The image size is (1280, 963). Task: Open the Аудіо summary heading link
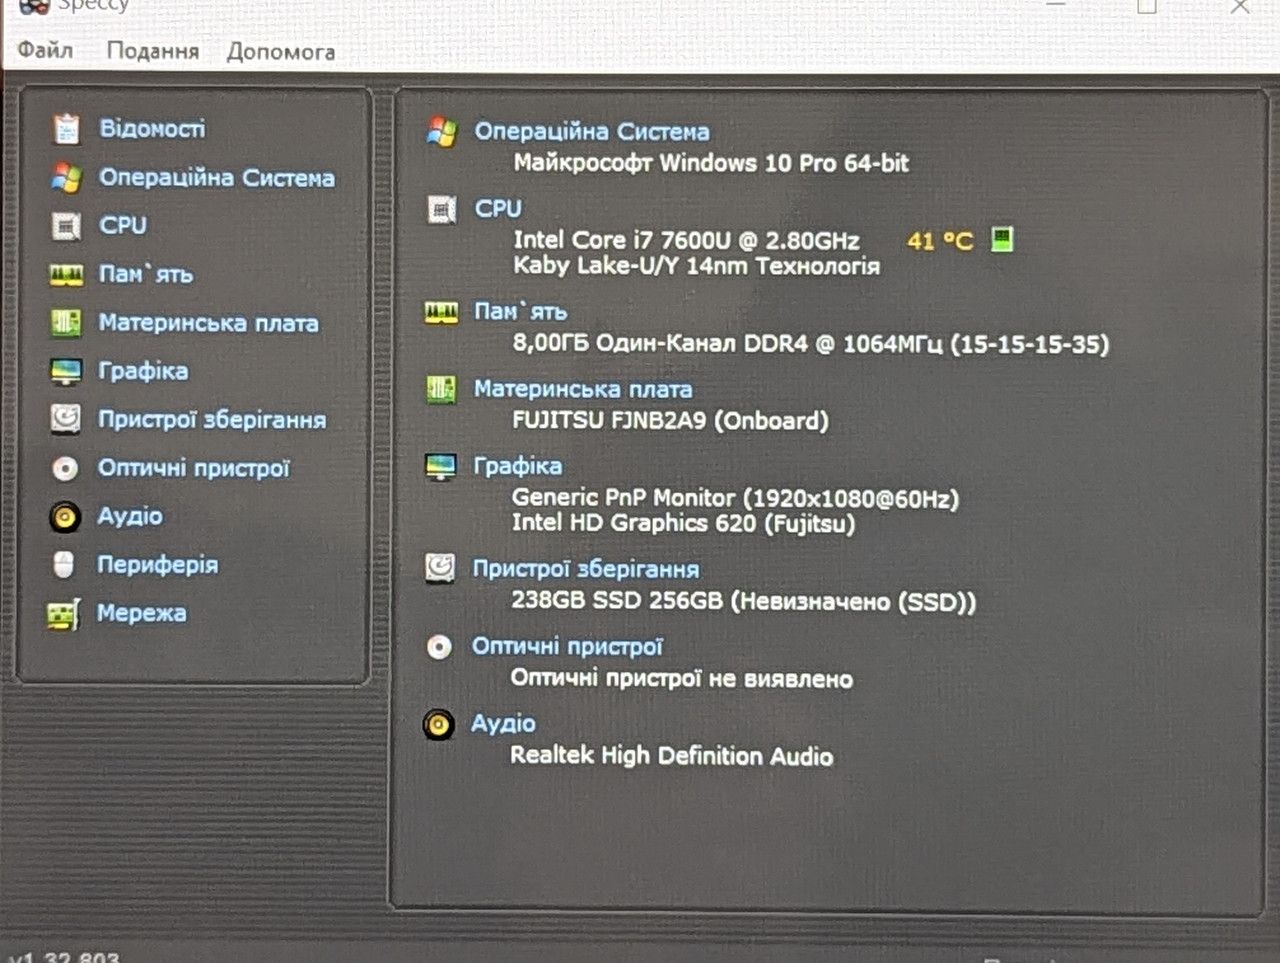click(x=503, y=724)
